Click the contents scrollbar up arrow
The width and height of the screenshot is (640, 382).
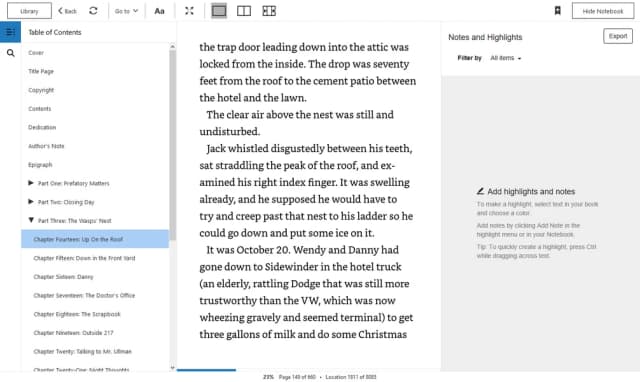pyautogui.click(x=172, y=47)
